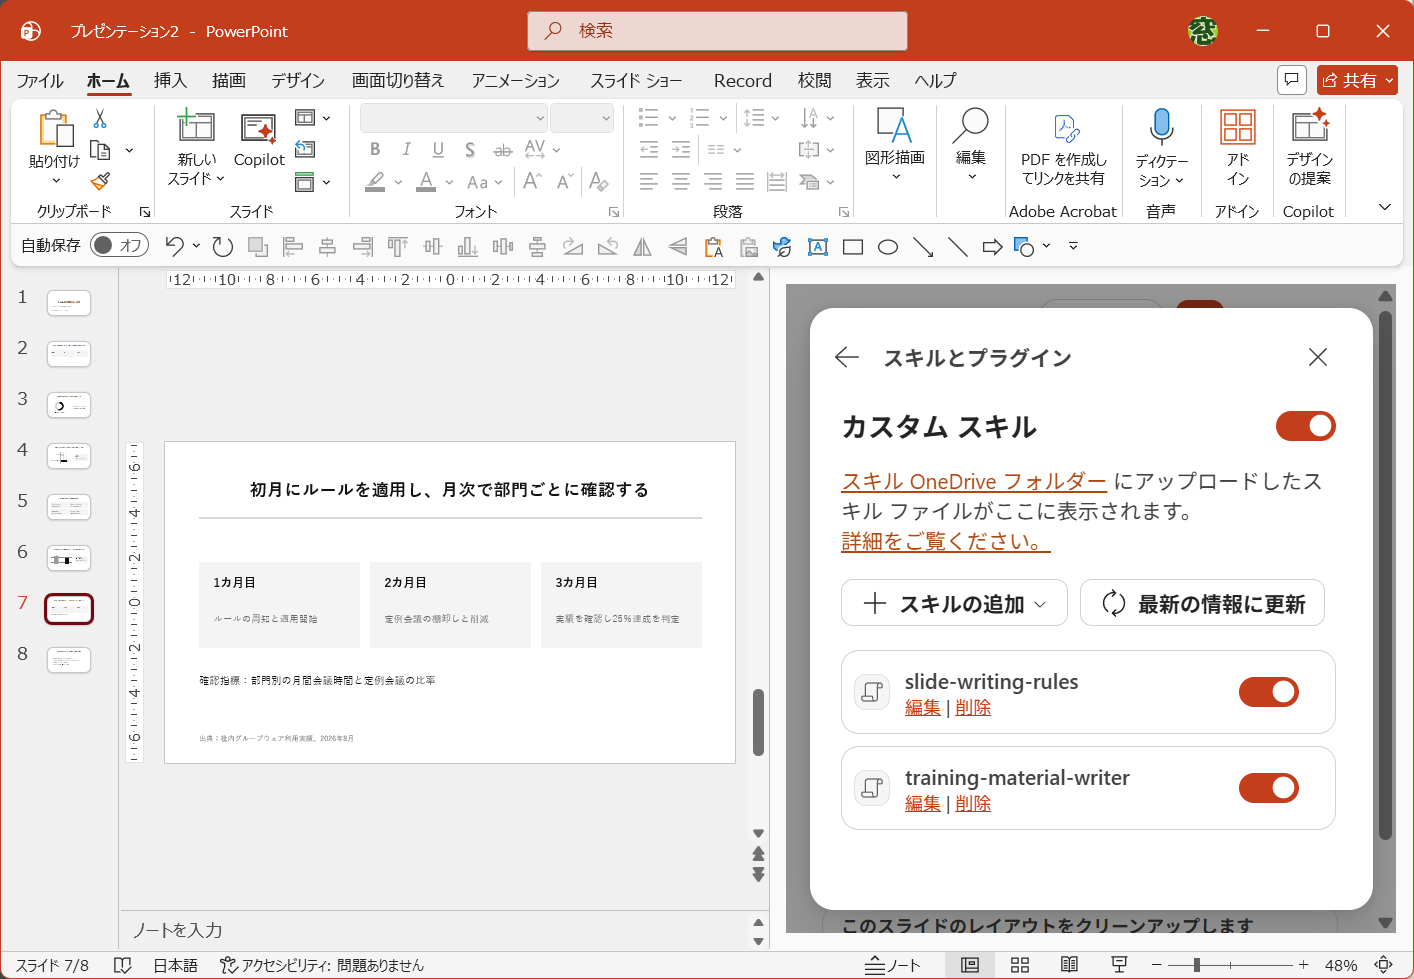Open Animations tab
1414x979 pixels.
pyautogui.click(x=516, y=80)
